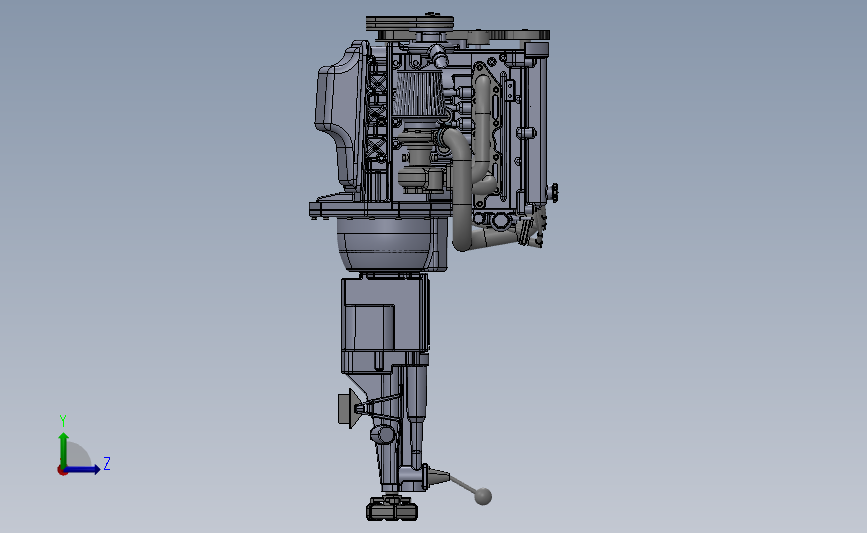Select the ribbed cylindrical air filter on engine
This screenshot has width=867, height=533.
[x=419, y=93]
